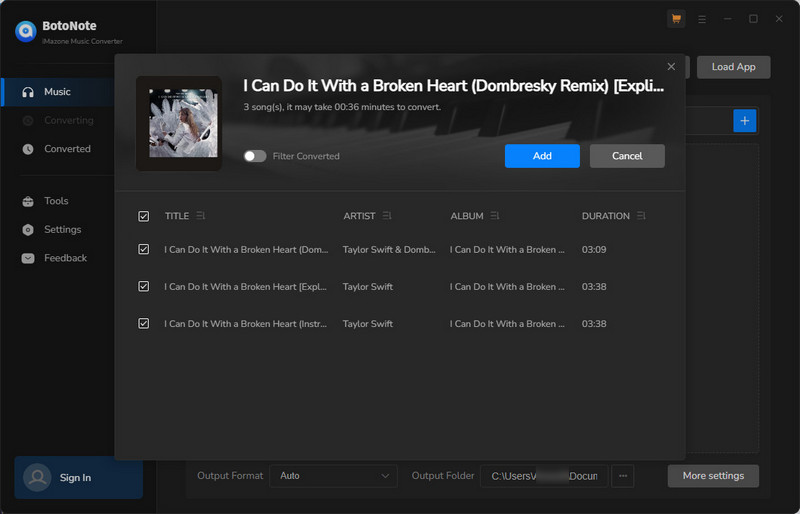
Task: Click the blue plus add button
Action: coord(744,121)
